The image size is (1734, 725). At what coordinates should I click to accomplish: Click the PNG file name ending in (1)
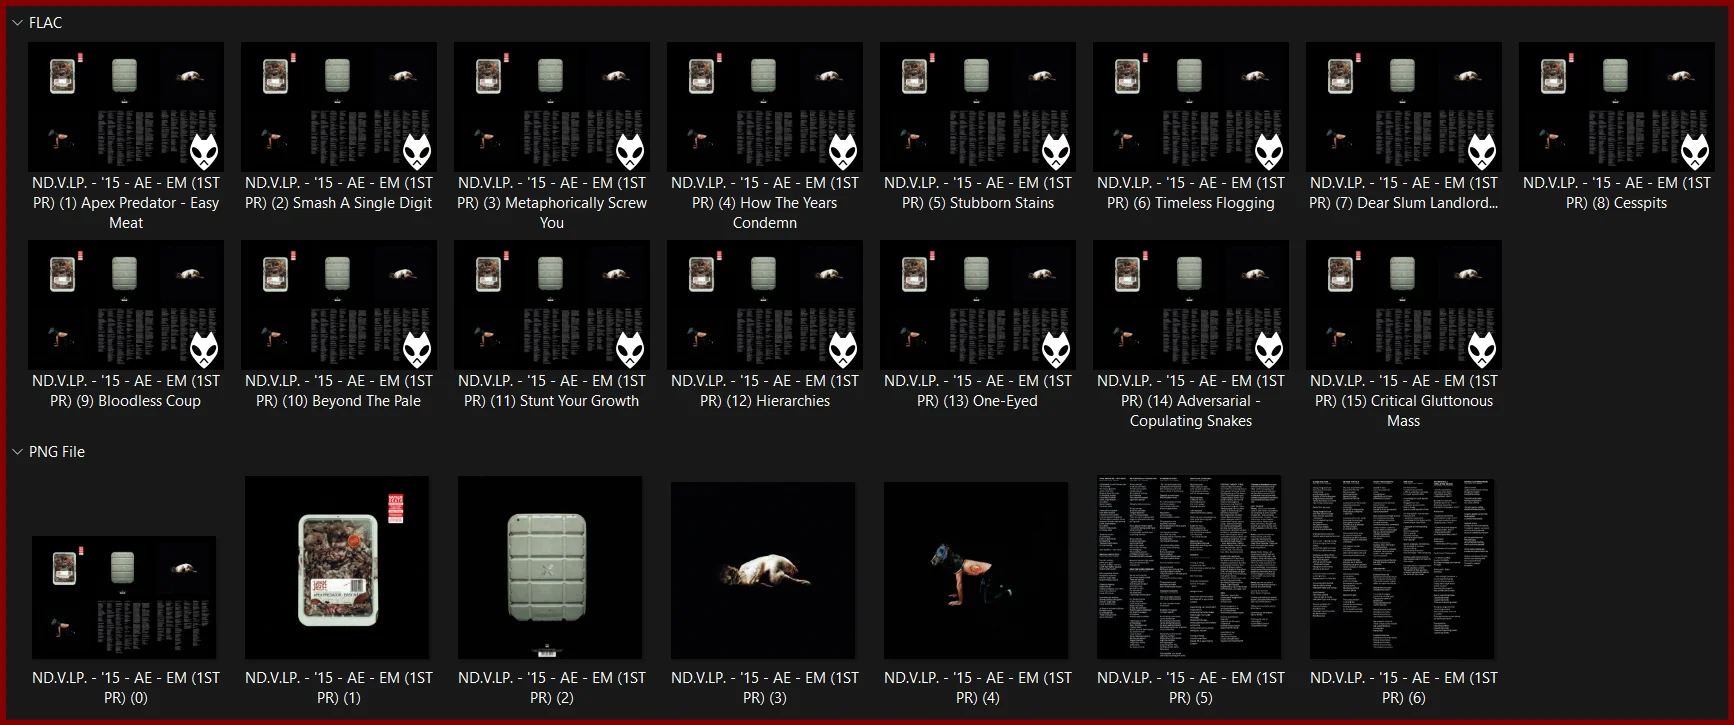coord(339,688)
